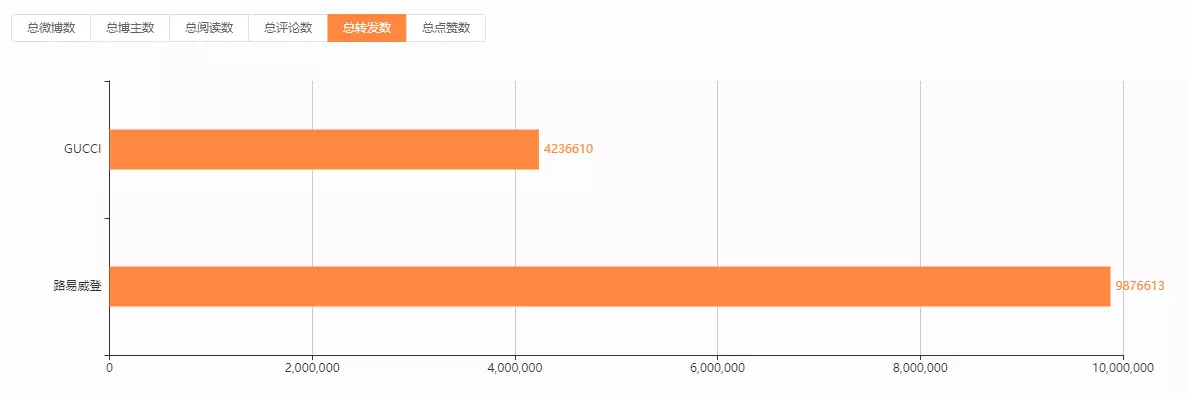The height and width of the screenshot is (393, 1190).
Task: Select the 总博主数 tab
Action: [130, 28]
